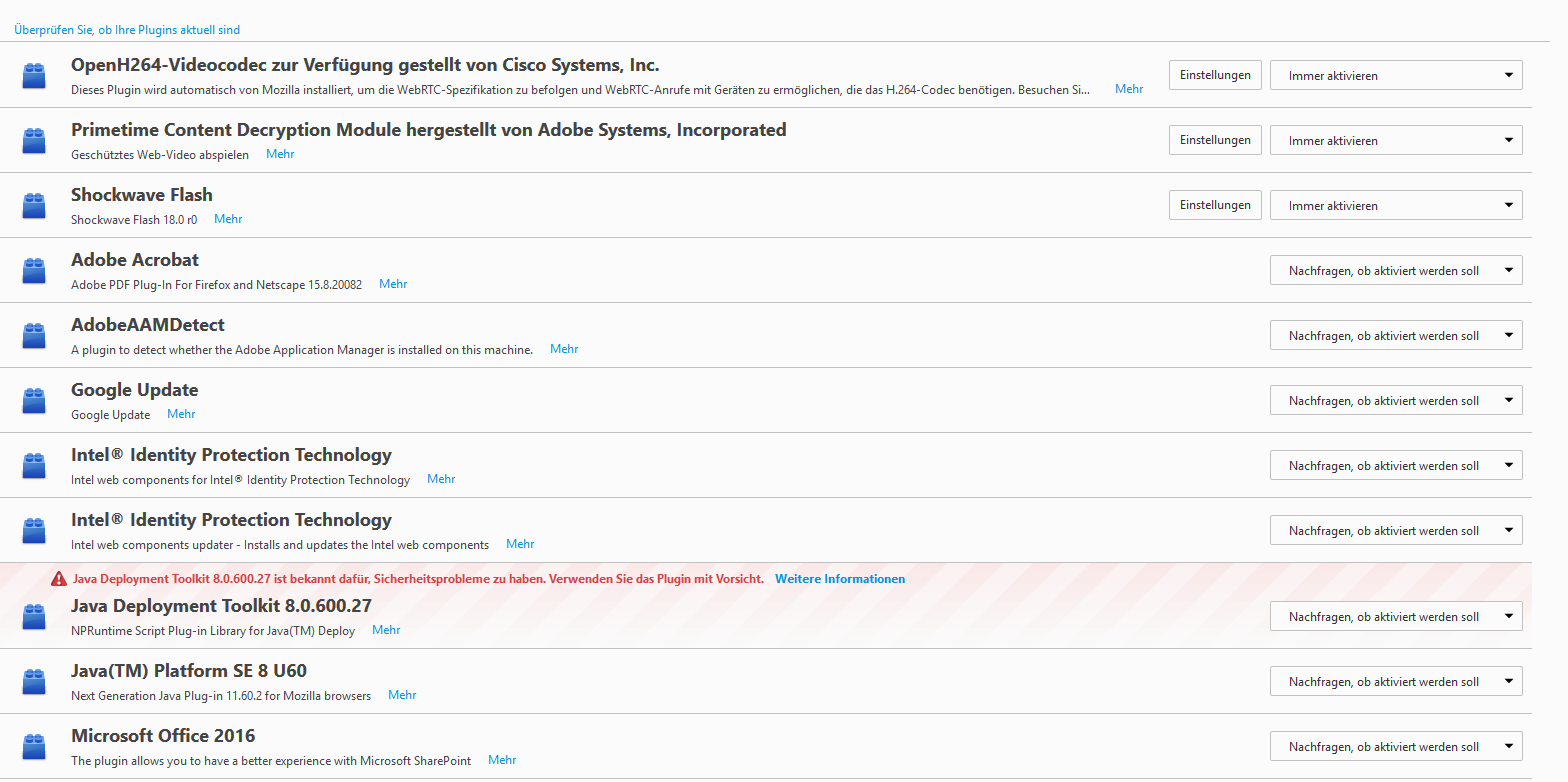Click the AdobeAAMDetect plugin brick icon
This screenshot has height=782, width=1568.
[x=34, y=336]
